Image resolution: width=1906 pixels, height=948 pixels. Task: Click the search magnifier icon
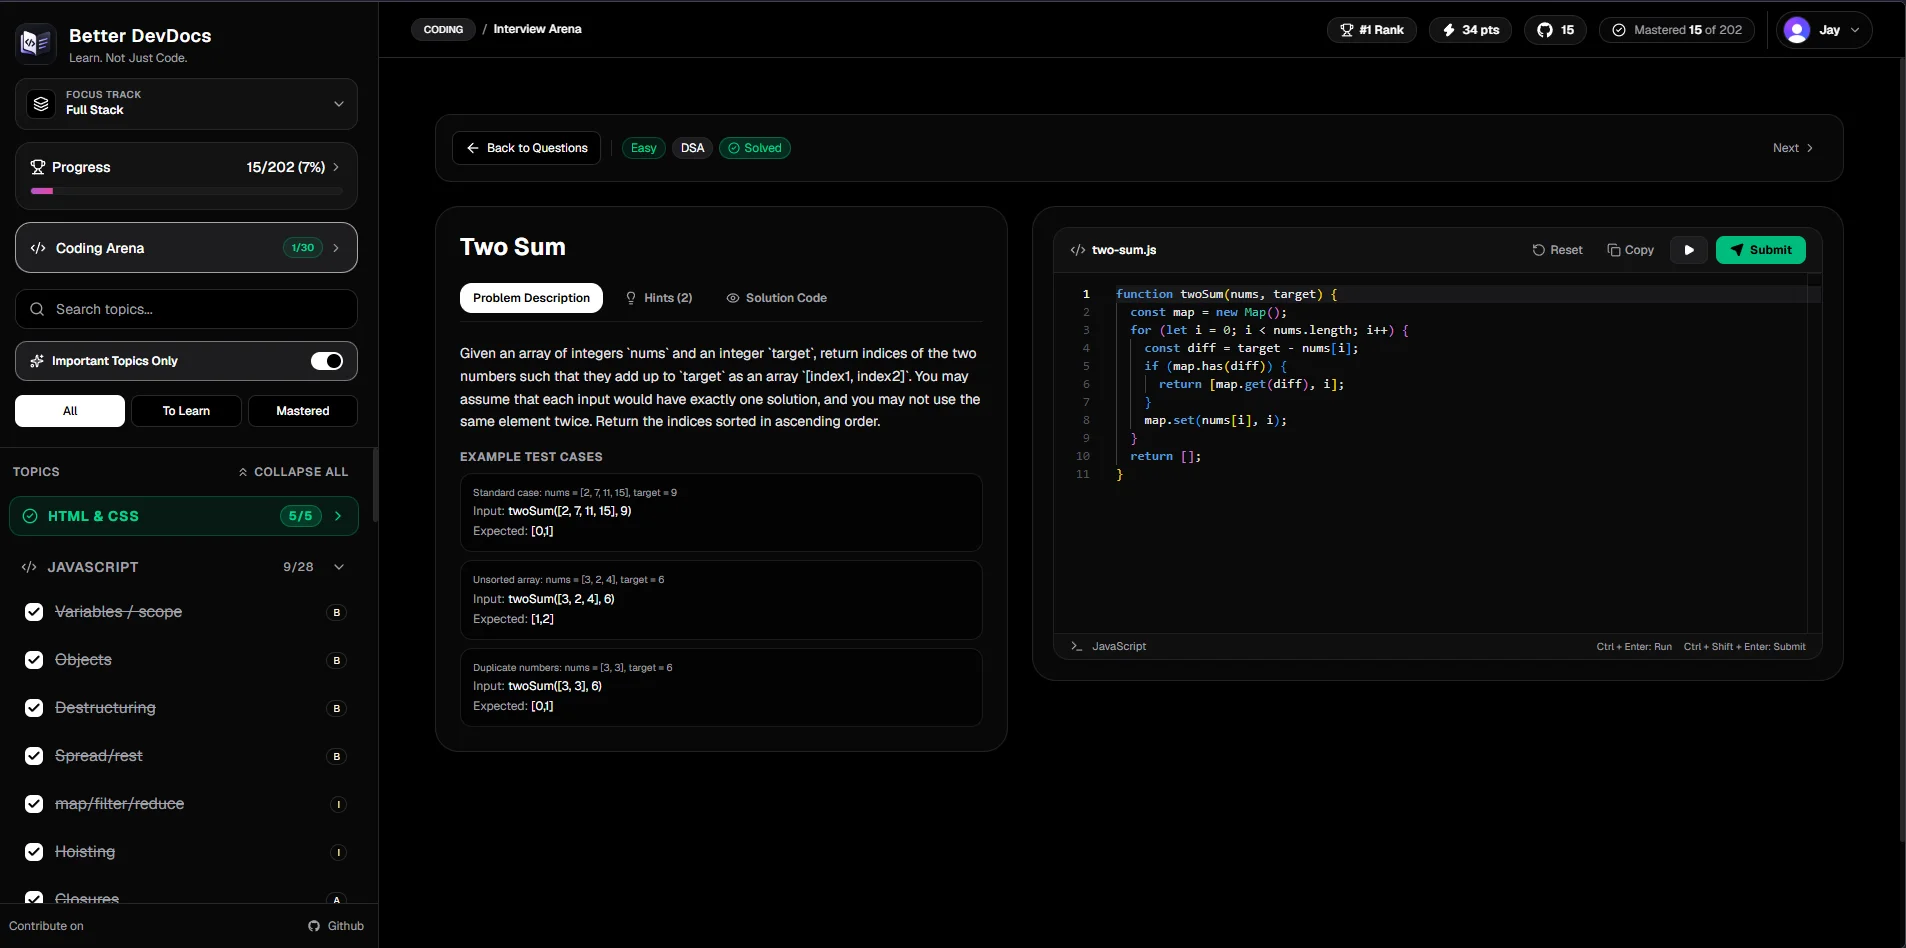tap(37, 309)
